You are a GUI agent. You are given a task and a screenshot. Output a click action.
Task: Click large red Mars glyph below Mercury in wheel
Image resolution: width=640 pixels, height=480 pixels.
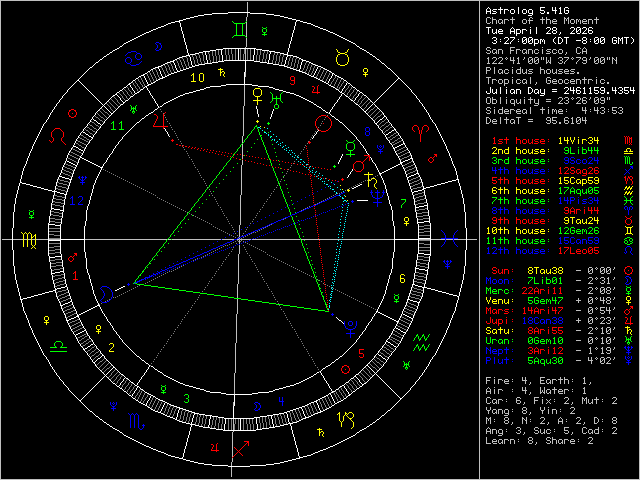coord(361,164)
